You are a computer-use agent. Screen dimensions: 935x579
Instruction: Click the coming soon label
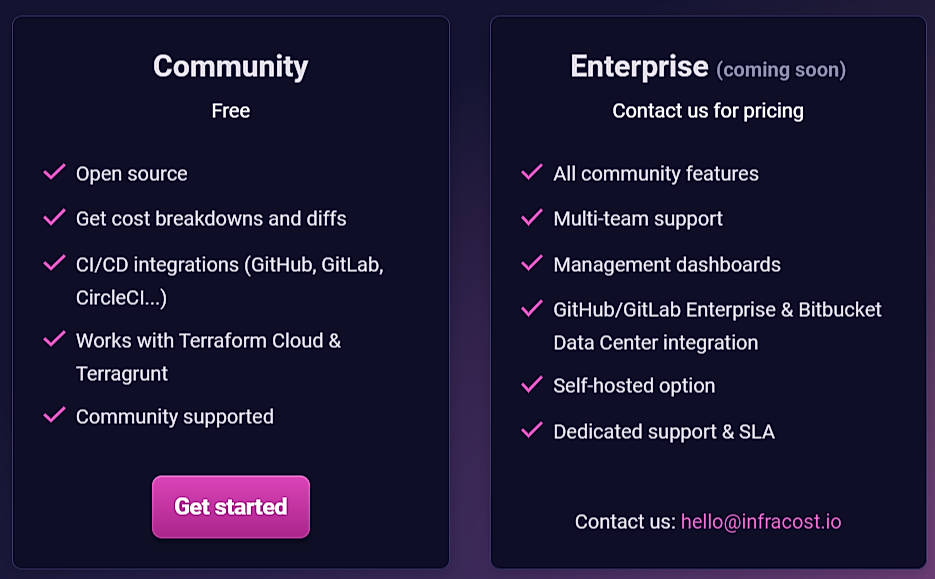781,70
